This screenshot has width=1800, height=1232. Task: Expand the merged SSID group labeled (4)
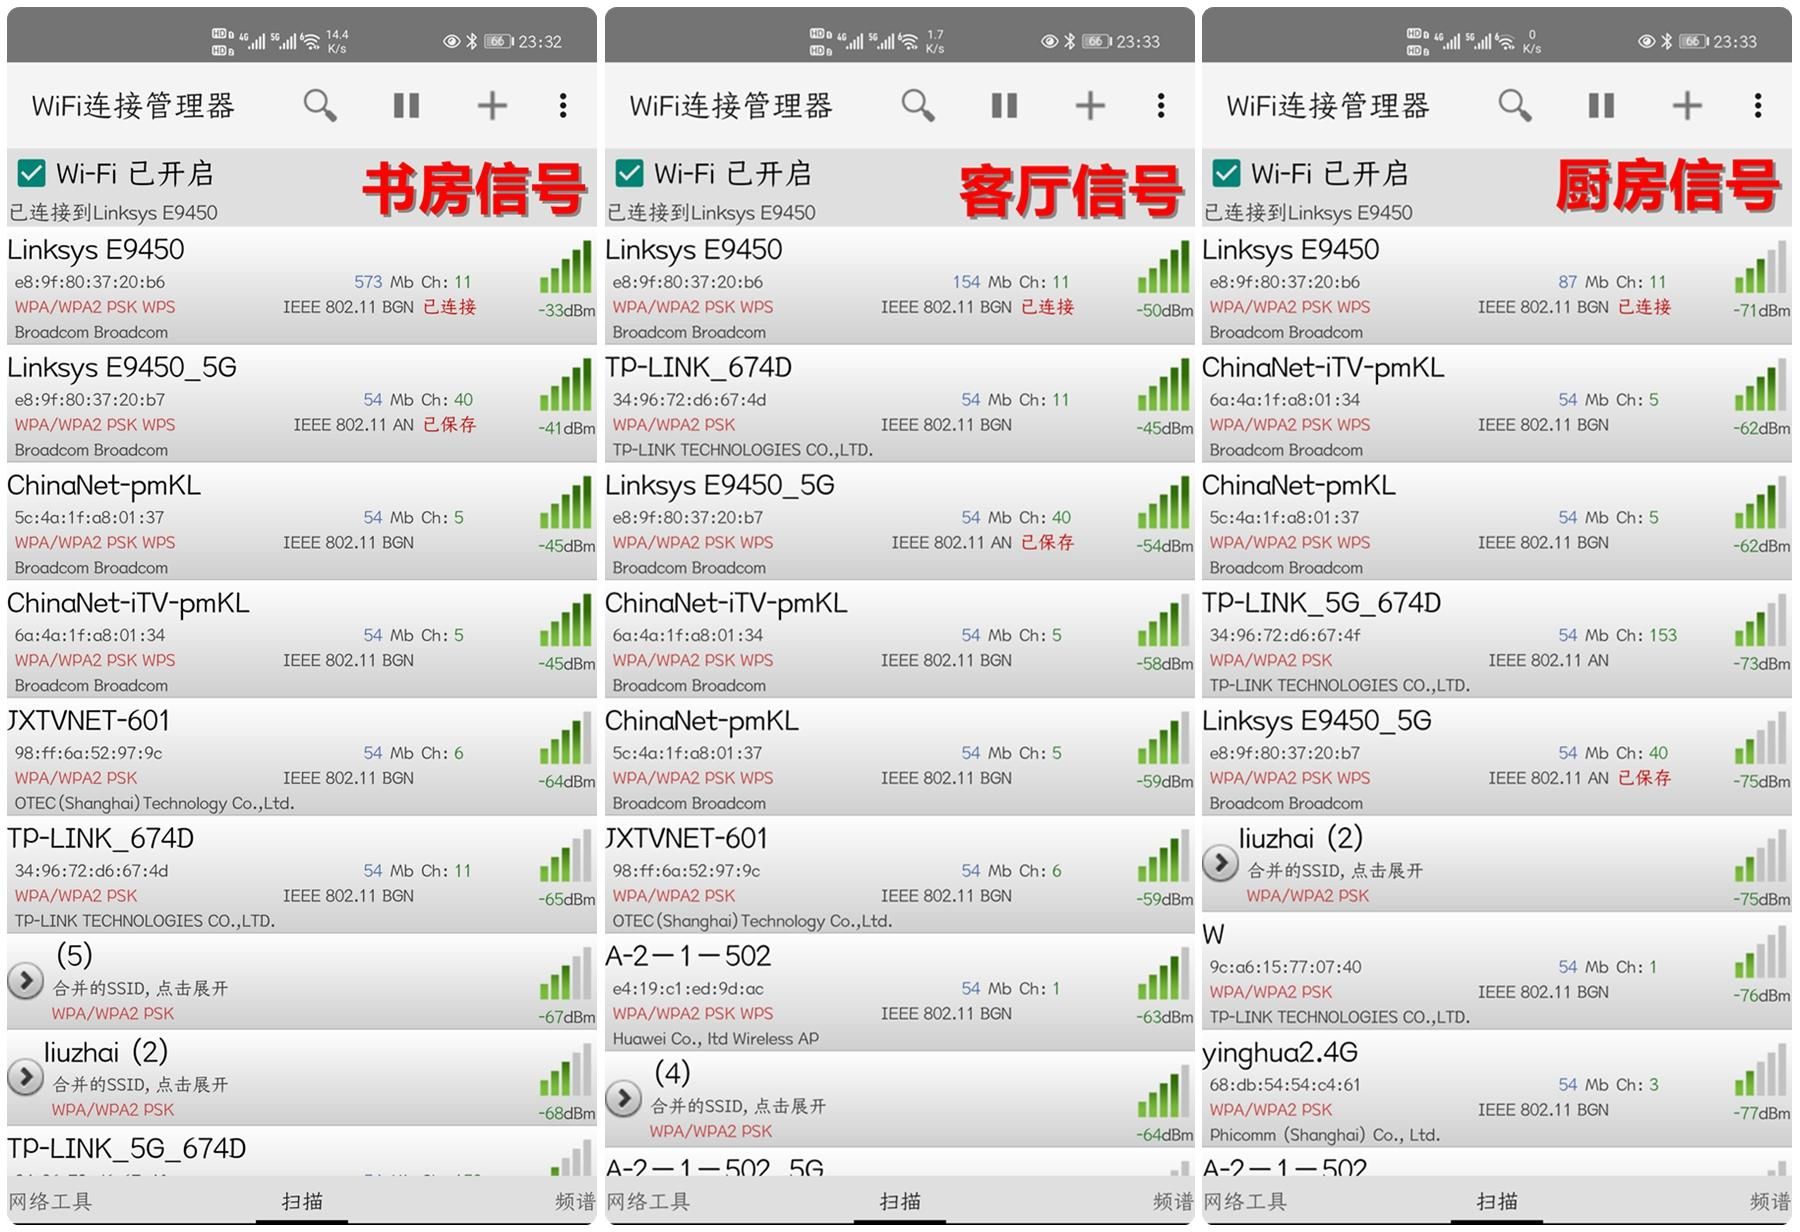pos(623,1099)
